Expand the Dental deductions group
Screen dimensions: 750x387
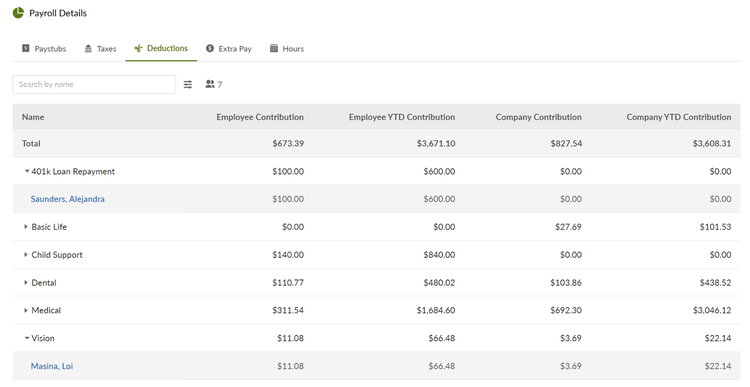26,283
